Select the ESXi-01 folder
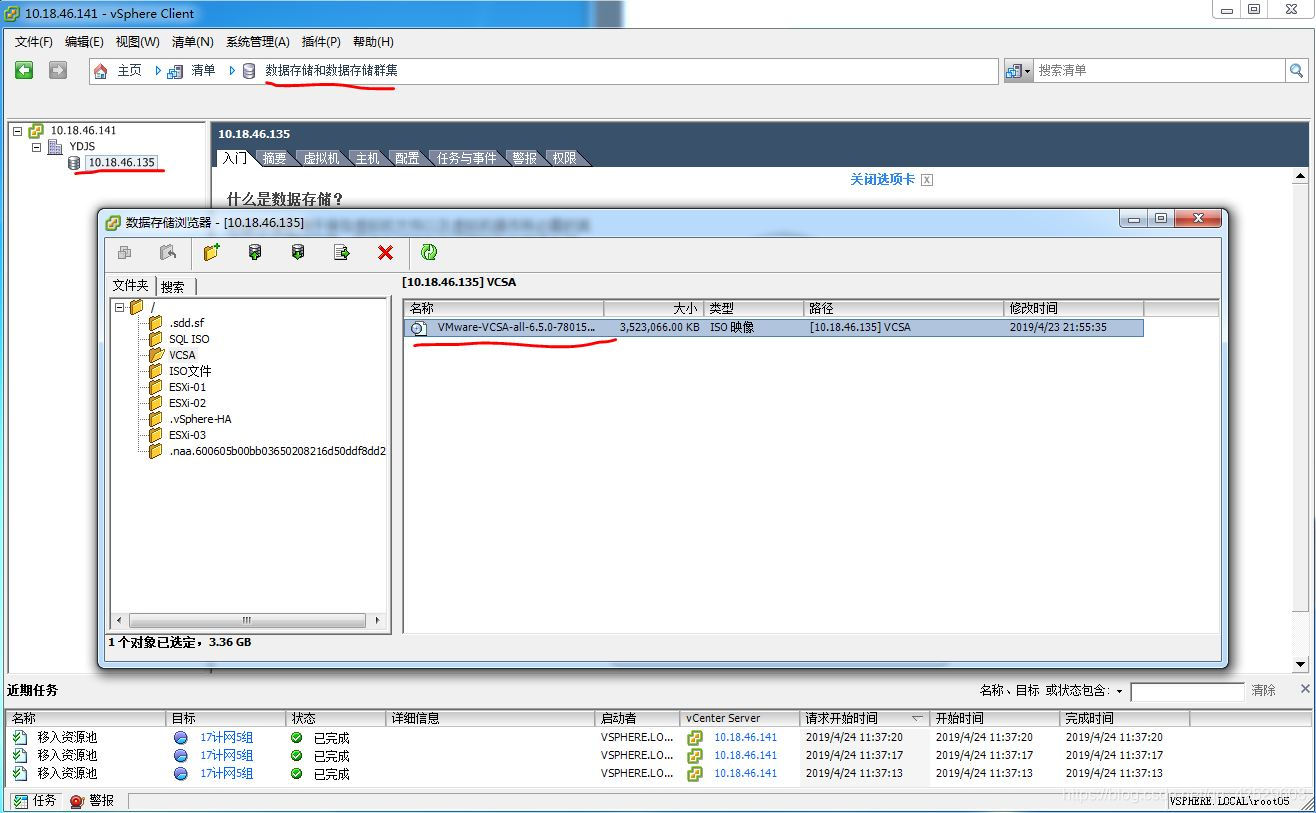 coord(187,387)
